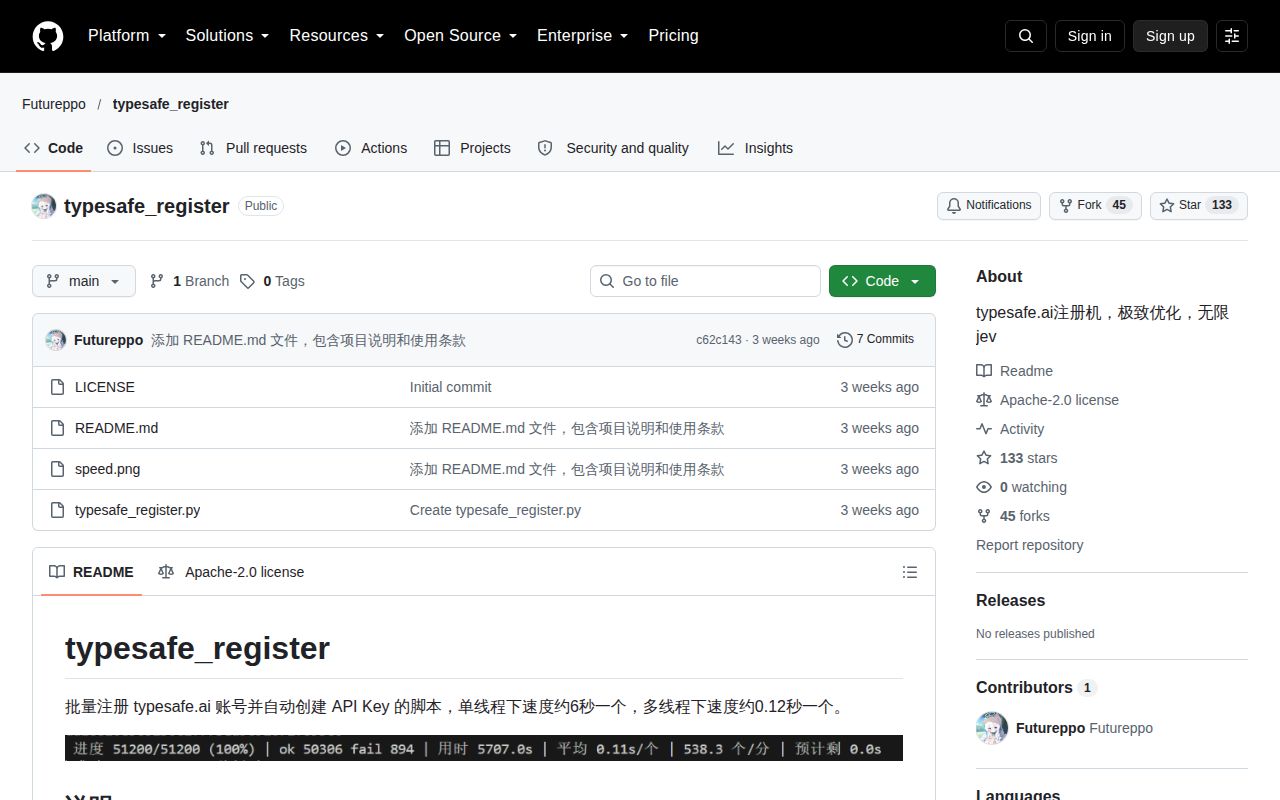Click the tag icon beside 0 Tags
Screen dimensions: 1280x800
click(x=247, y=281)
